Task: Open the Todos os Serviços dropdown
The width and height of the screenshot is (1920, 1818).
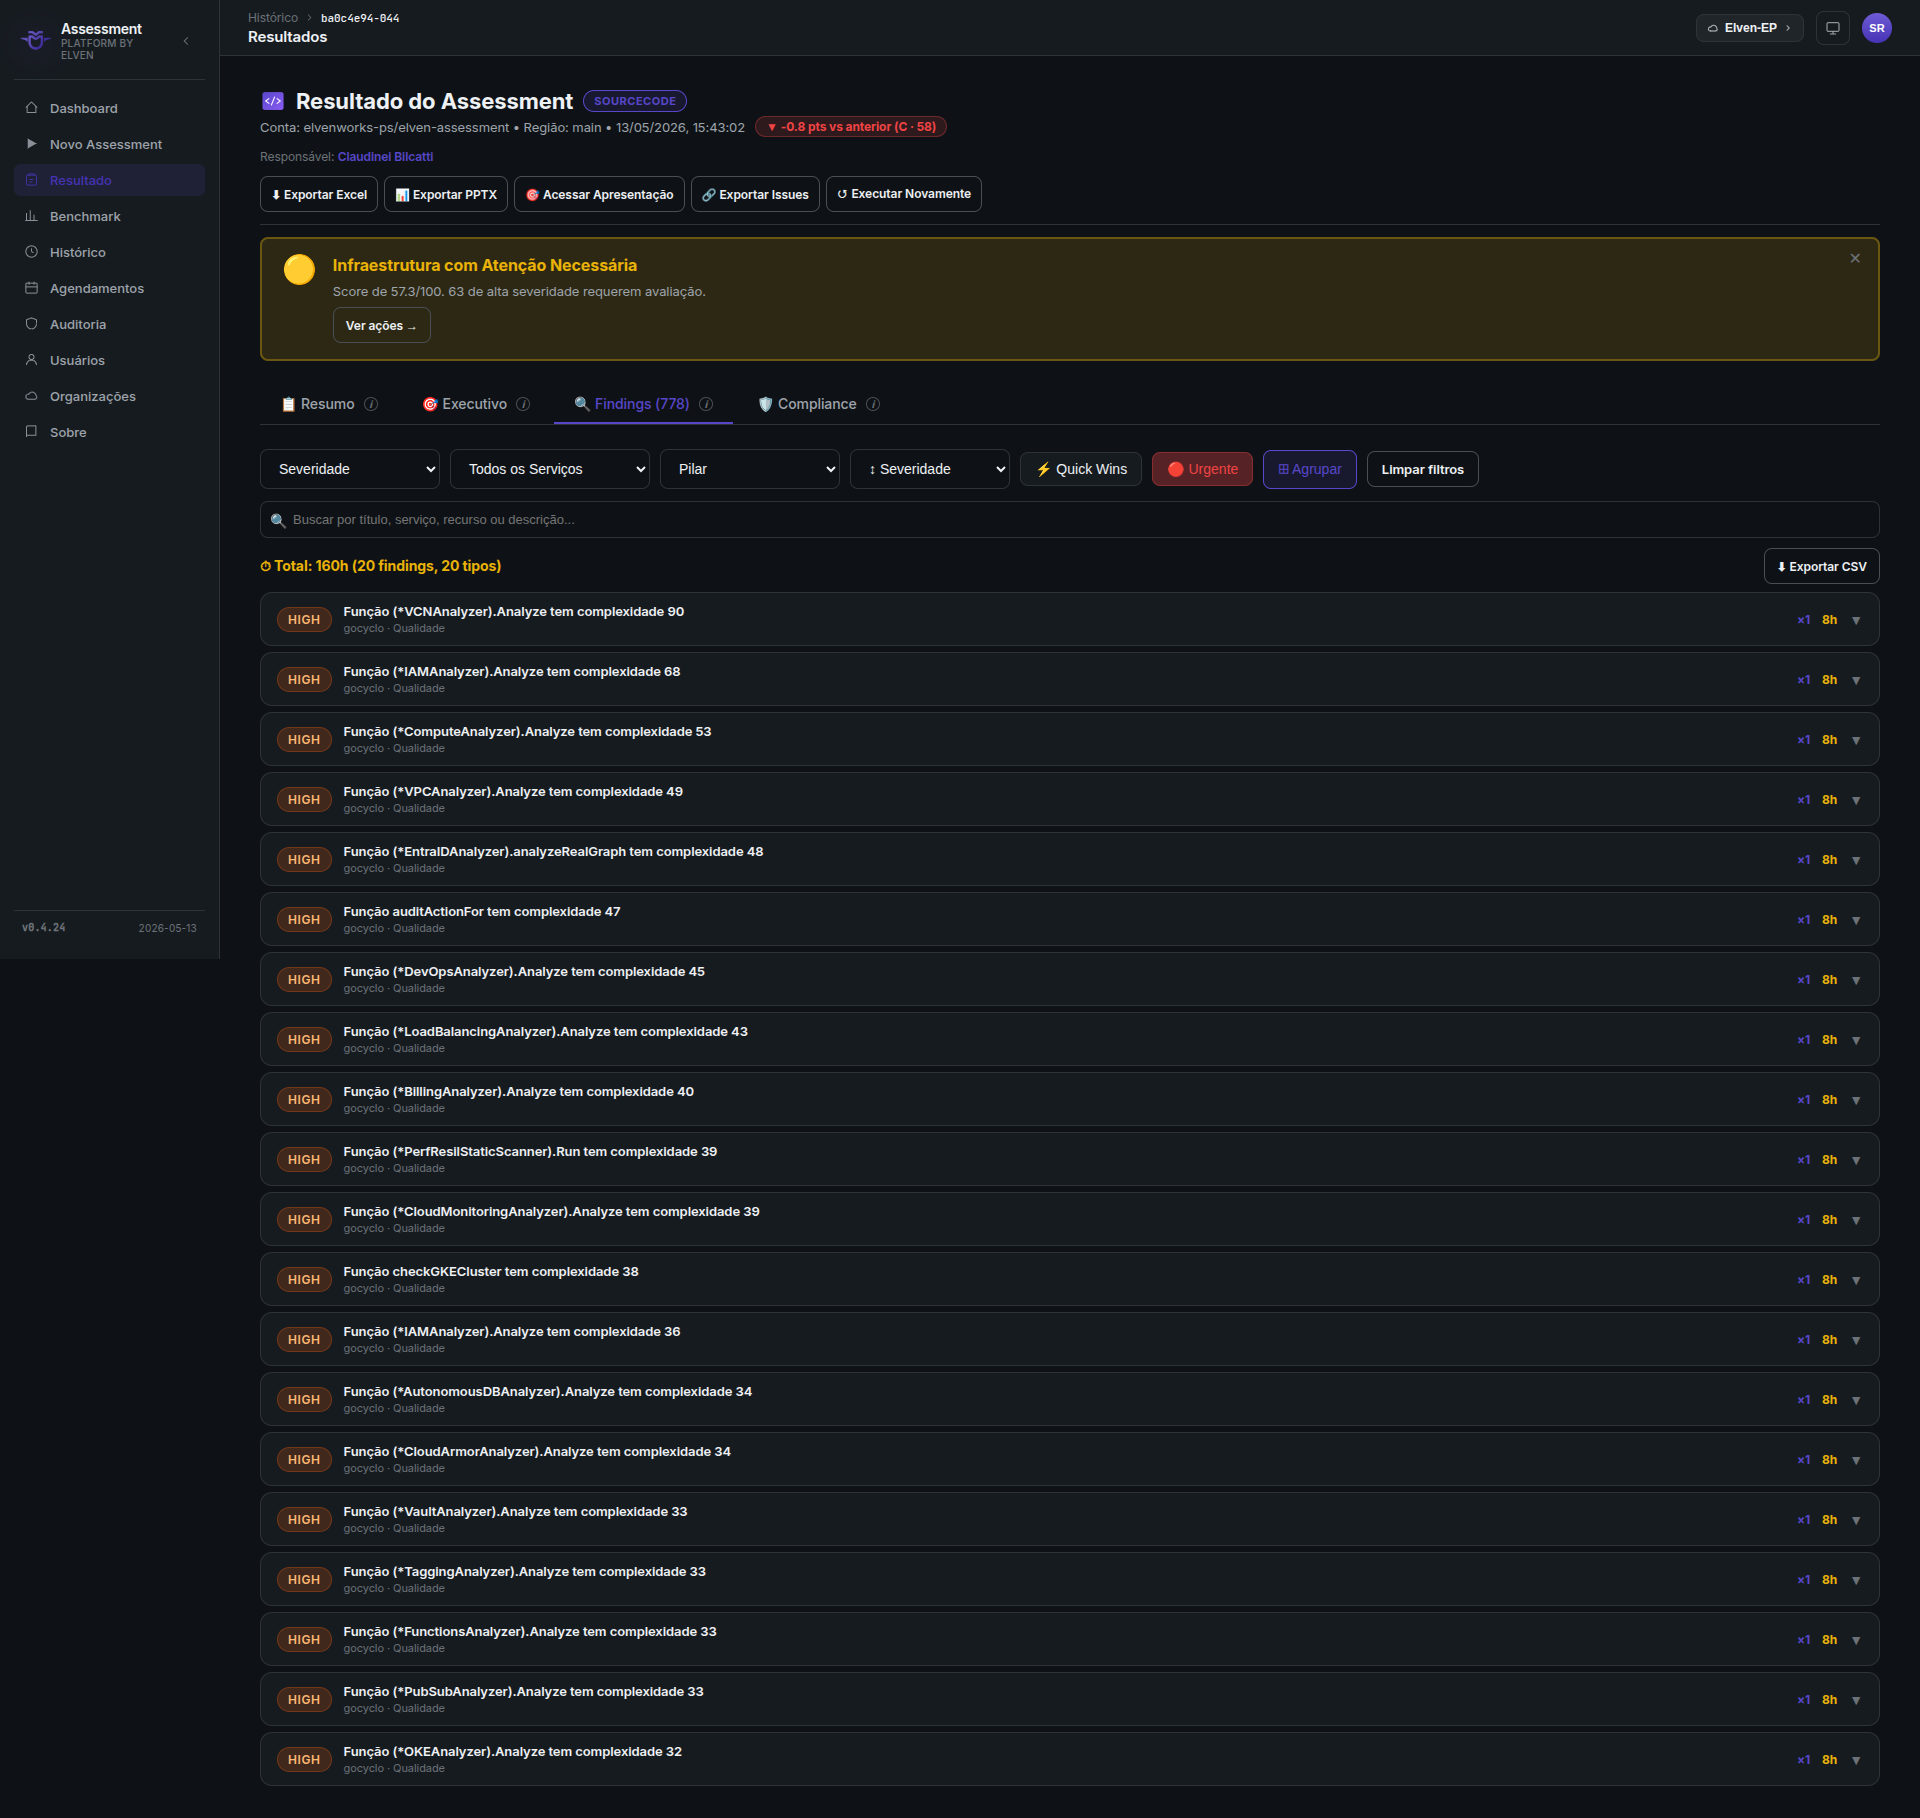Action: point(550,469)
